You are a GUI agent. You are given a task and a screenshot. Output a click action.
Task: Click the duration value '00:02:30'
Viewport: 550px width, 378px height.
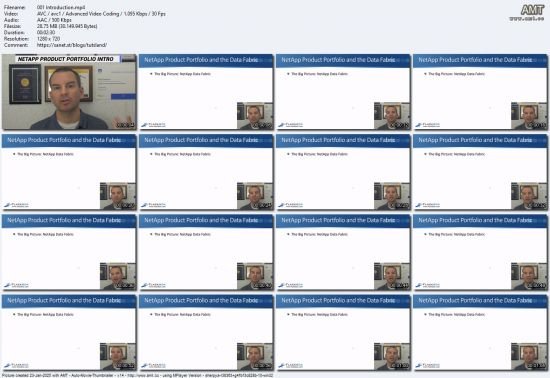point(46,33)
